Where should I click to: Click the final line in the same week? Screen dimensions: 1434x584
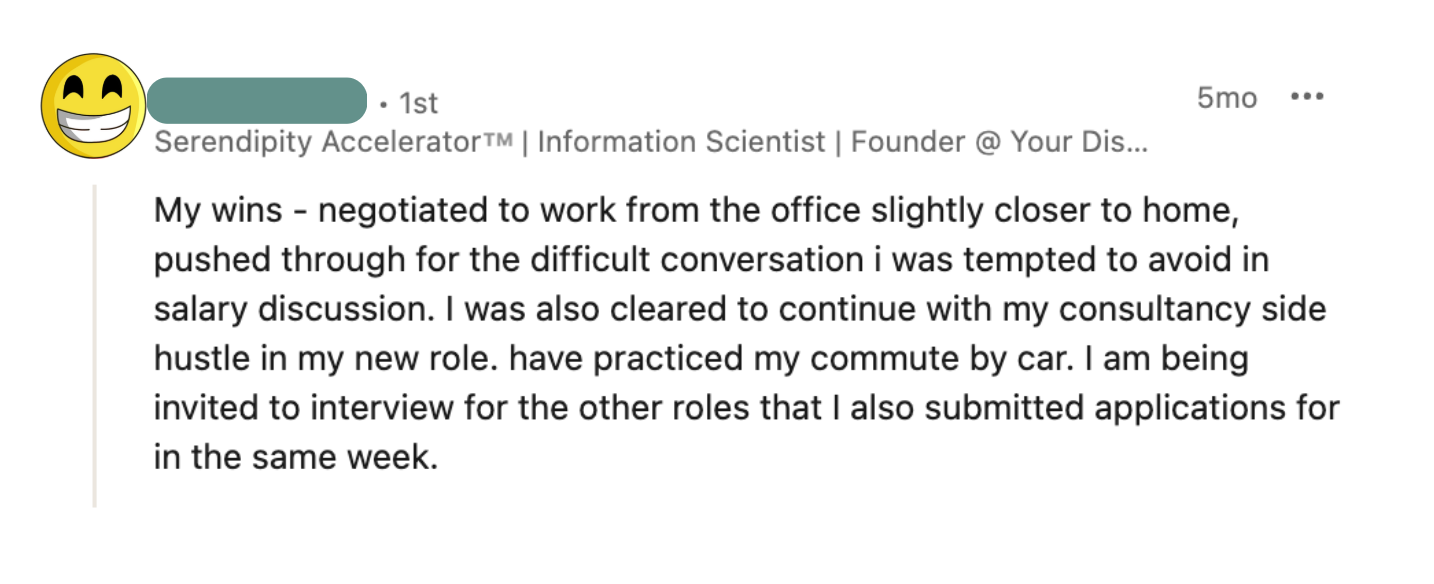pos(296,457)
